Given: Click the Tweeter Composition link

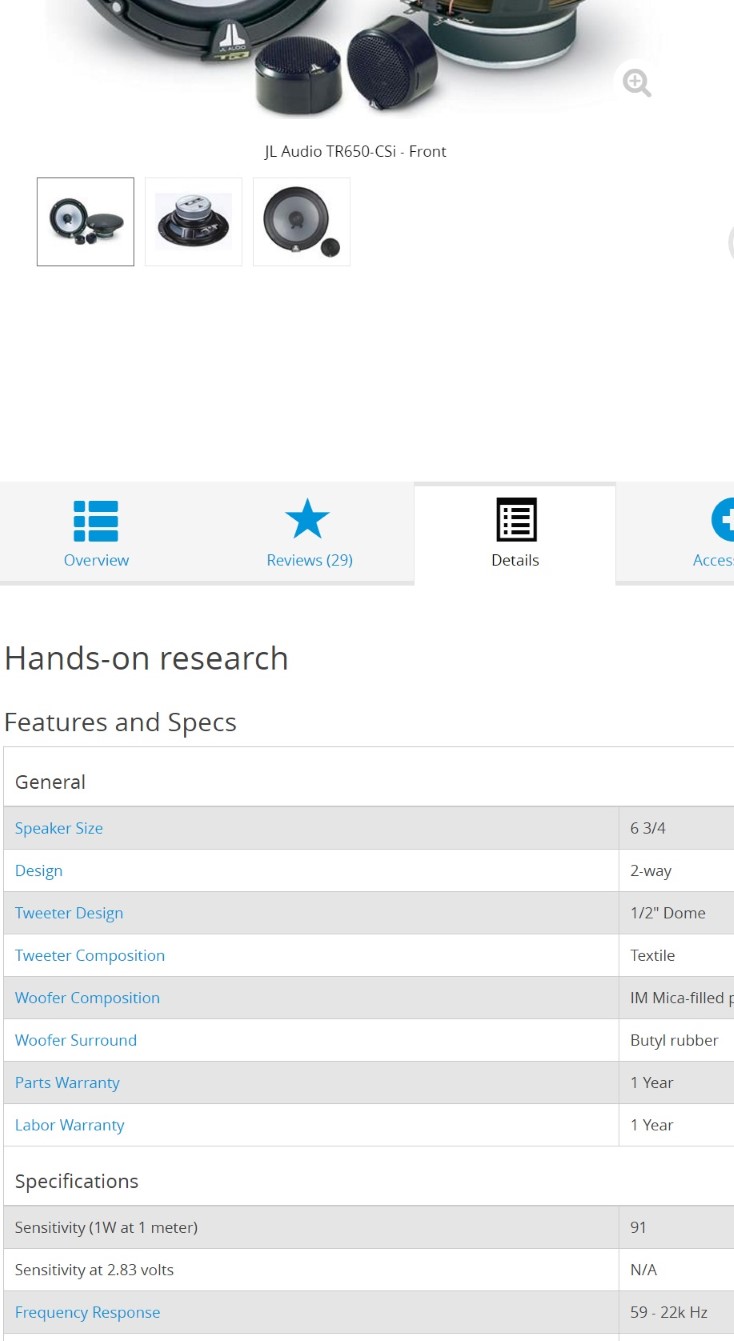Looking at the screenshot, I should [90, 956].
